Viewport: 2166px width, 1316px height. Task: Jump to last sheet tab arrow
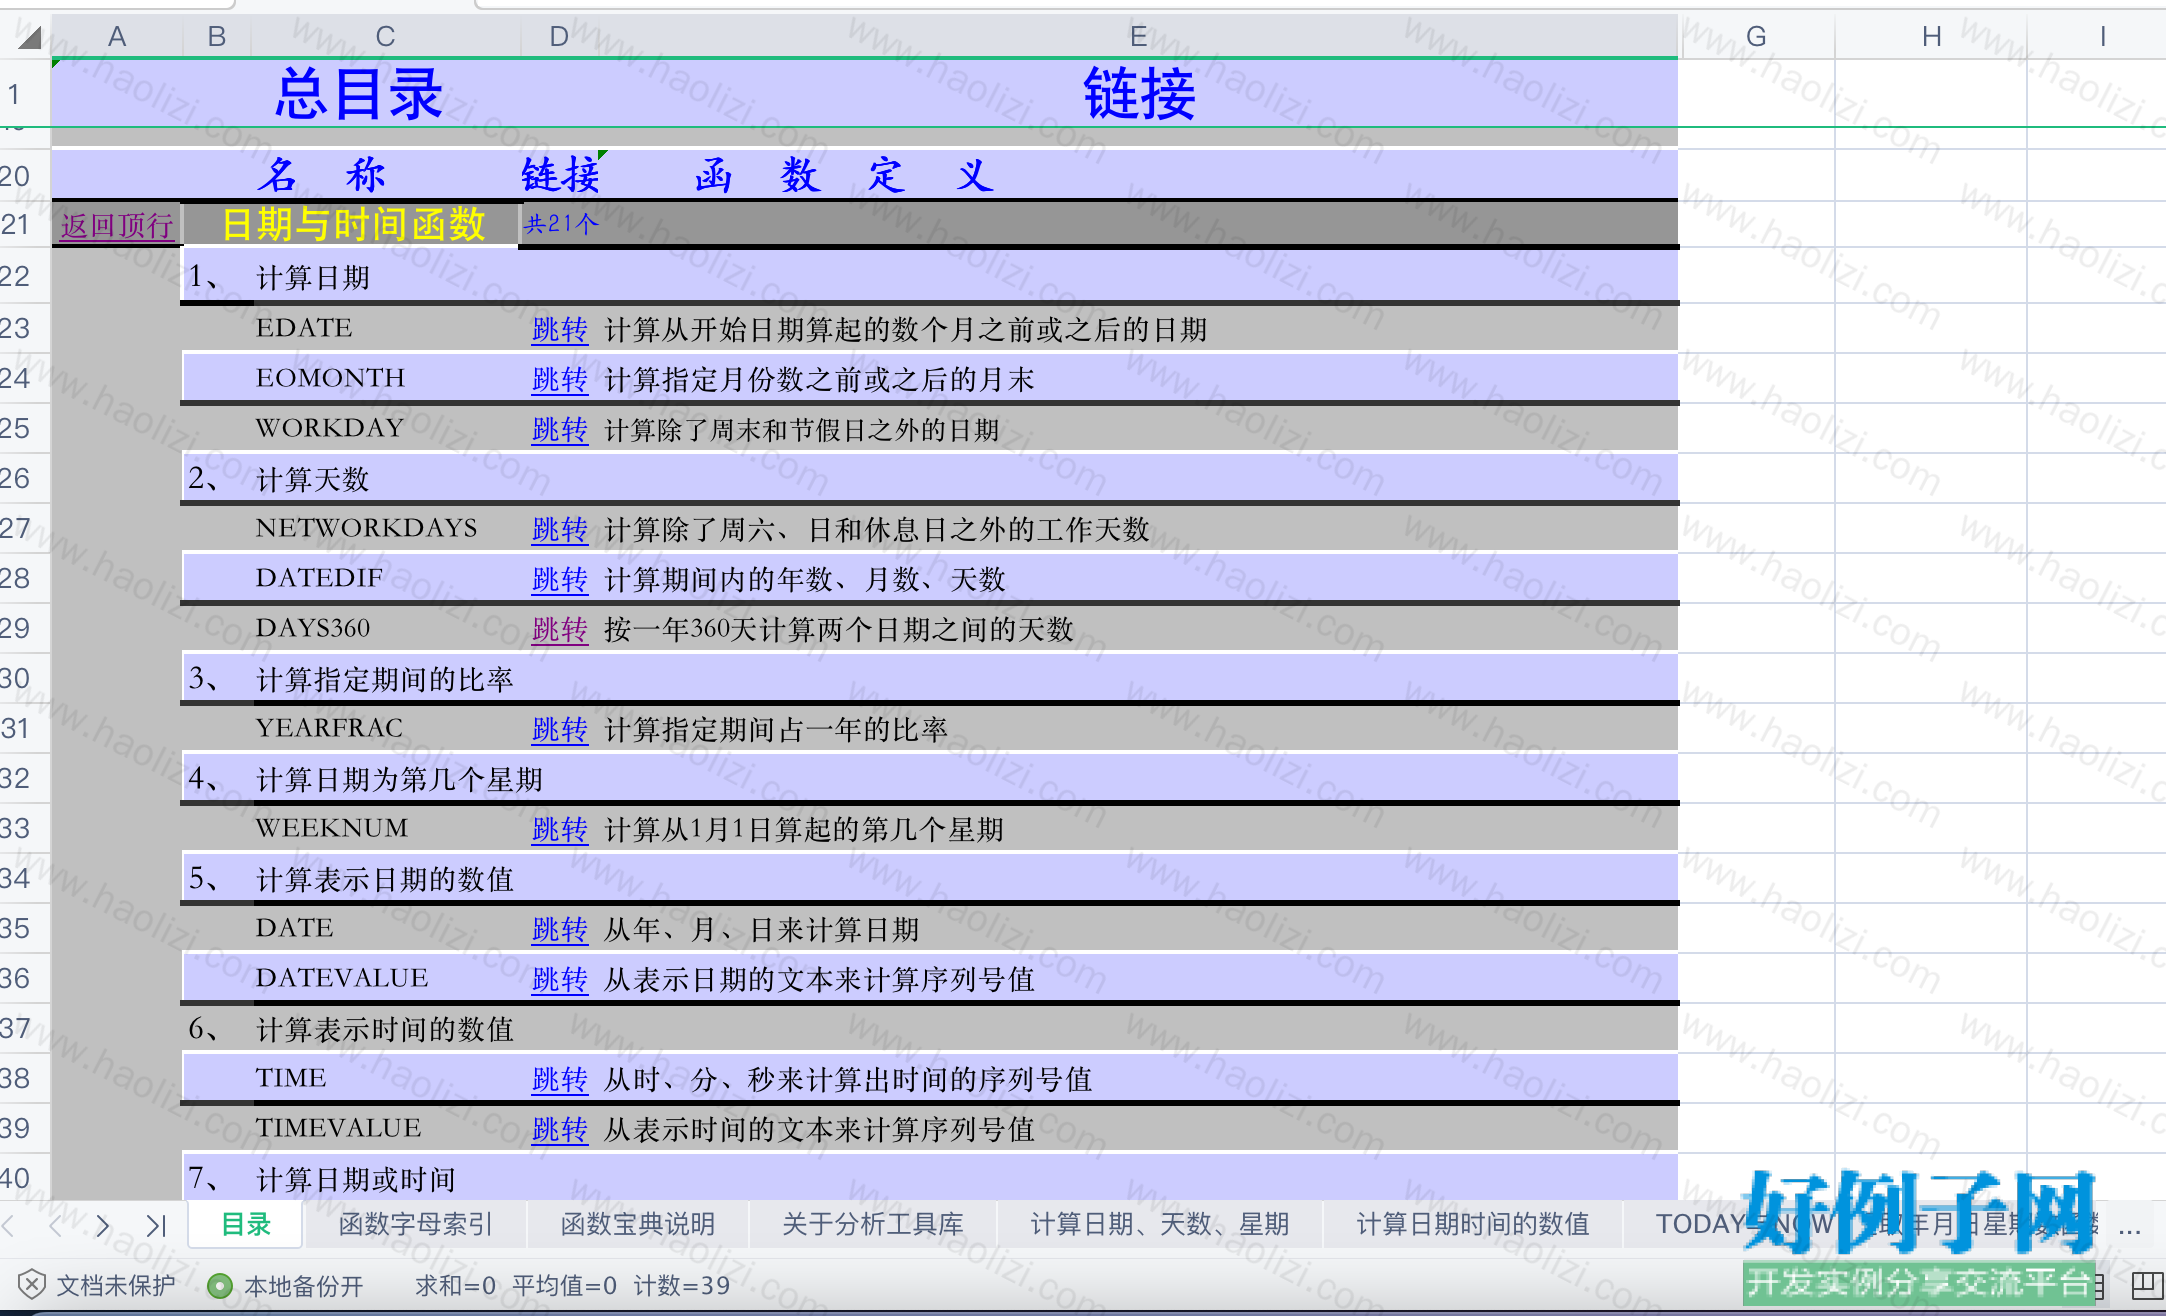click(155, 1225)
